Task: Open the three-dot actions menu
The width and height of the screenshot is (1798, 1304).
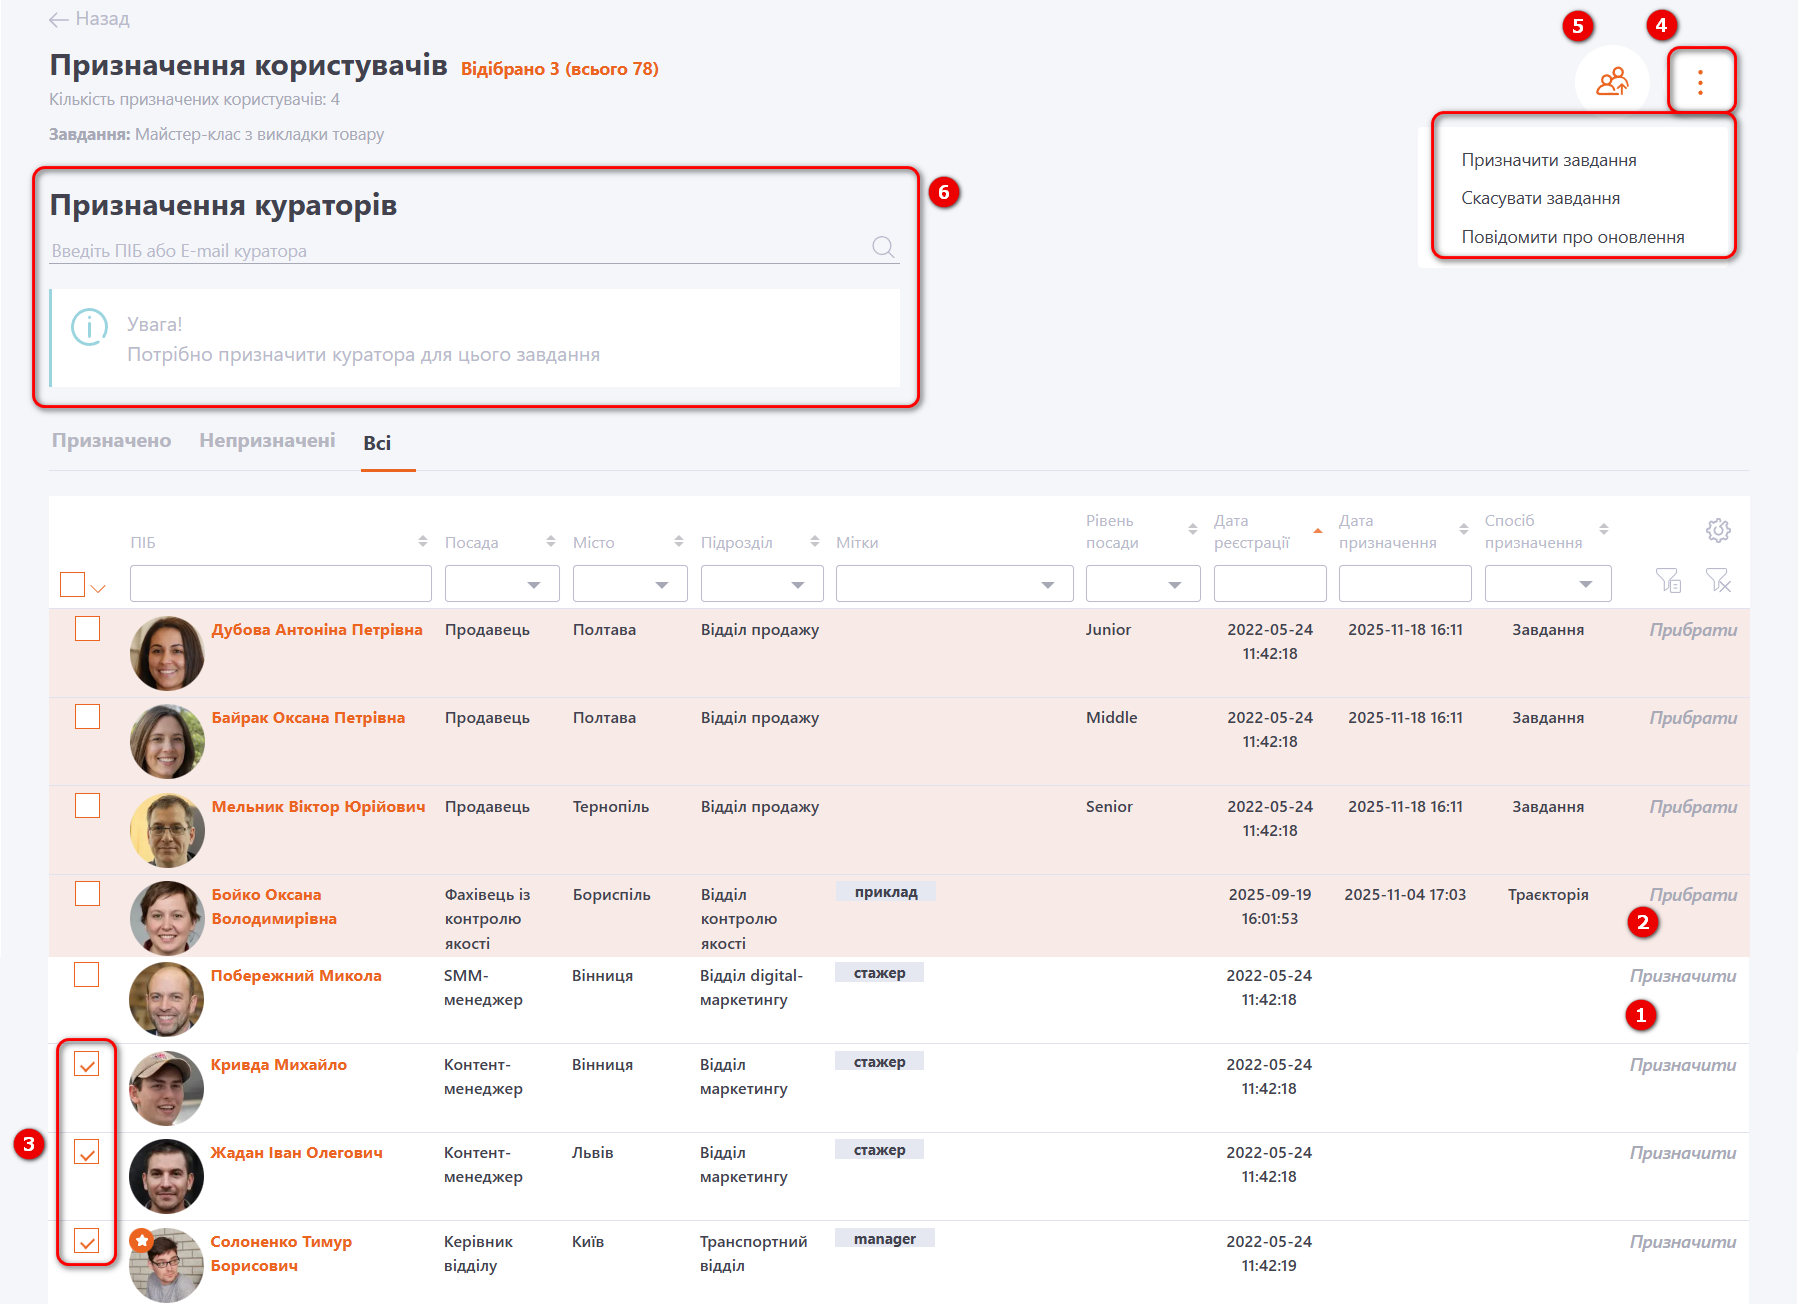Action: [1700, 81]
